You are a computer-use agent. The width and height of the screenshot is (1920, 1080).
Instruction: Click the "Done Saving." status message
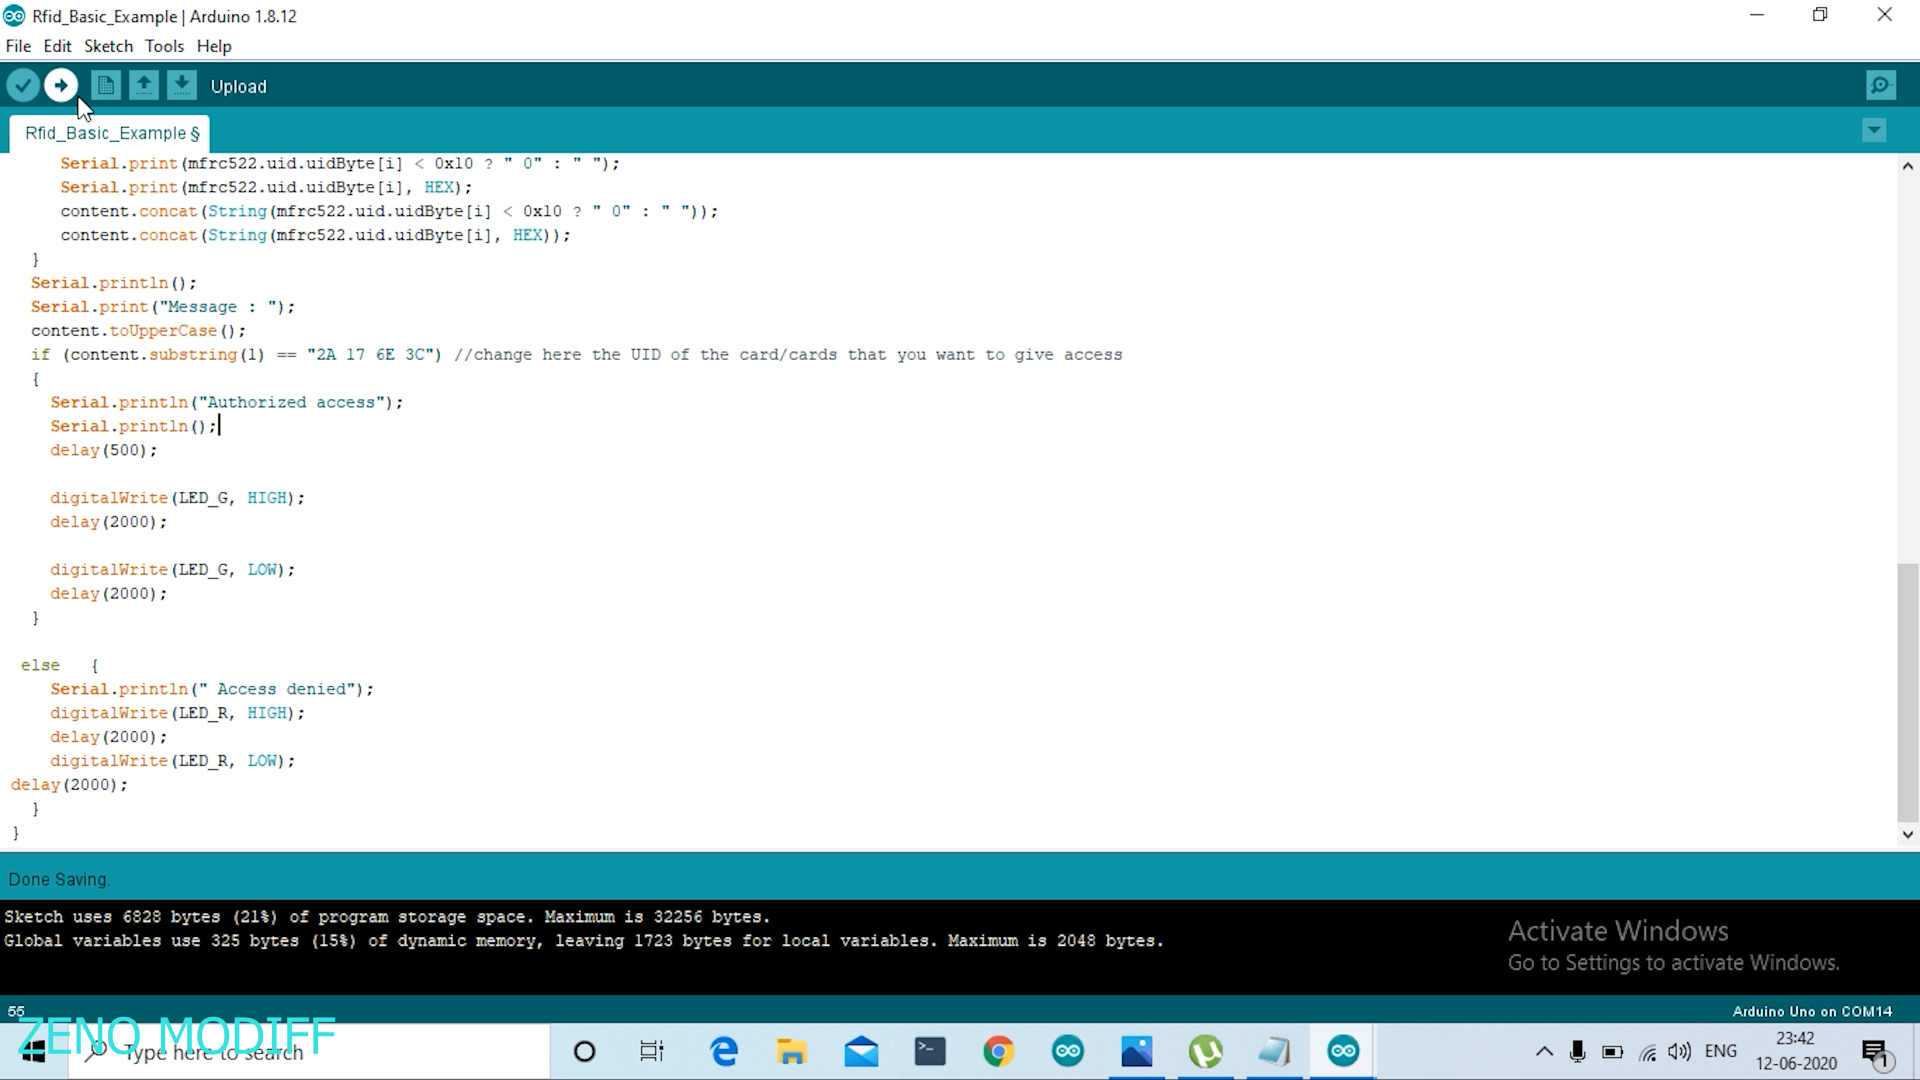[x=59, y=880]
